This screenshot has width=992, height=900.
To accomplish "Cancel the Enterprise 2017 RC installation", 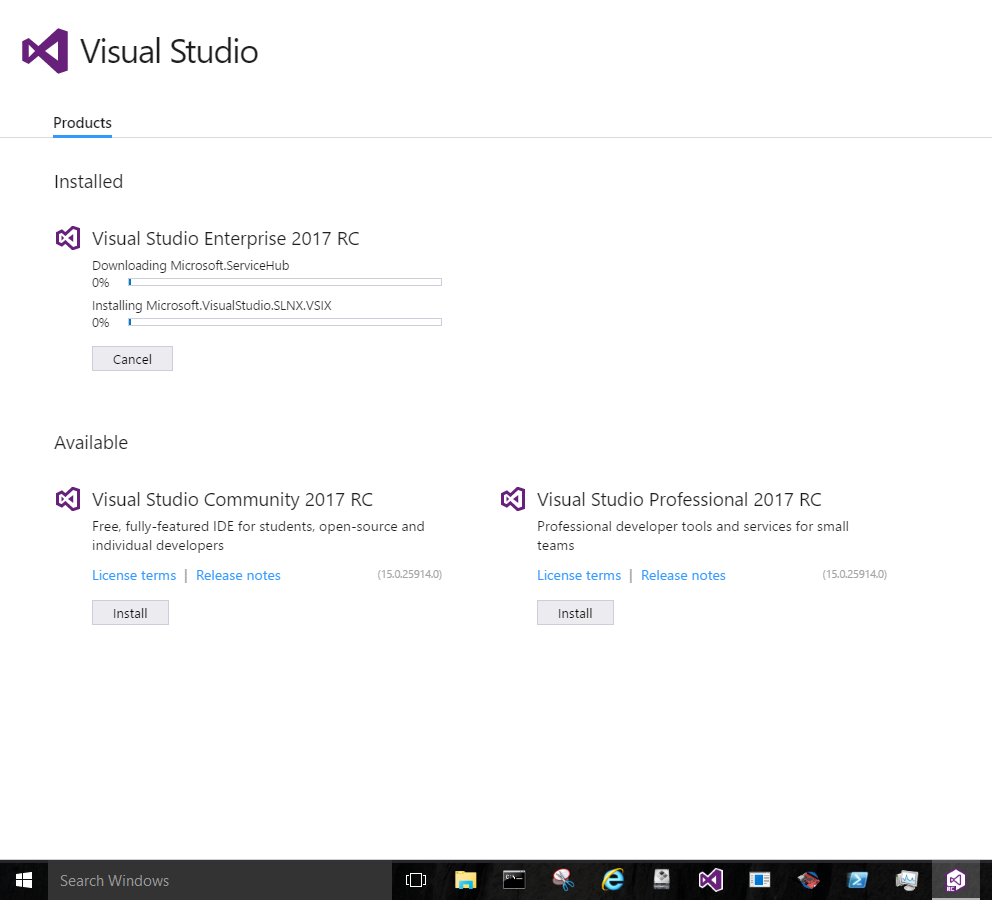I will coord(132,359).
